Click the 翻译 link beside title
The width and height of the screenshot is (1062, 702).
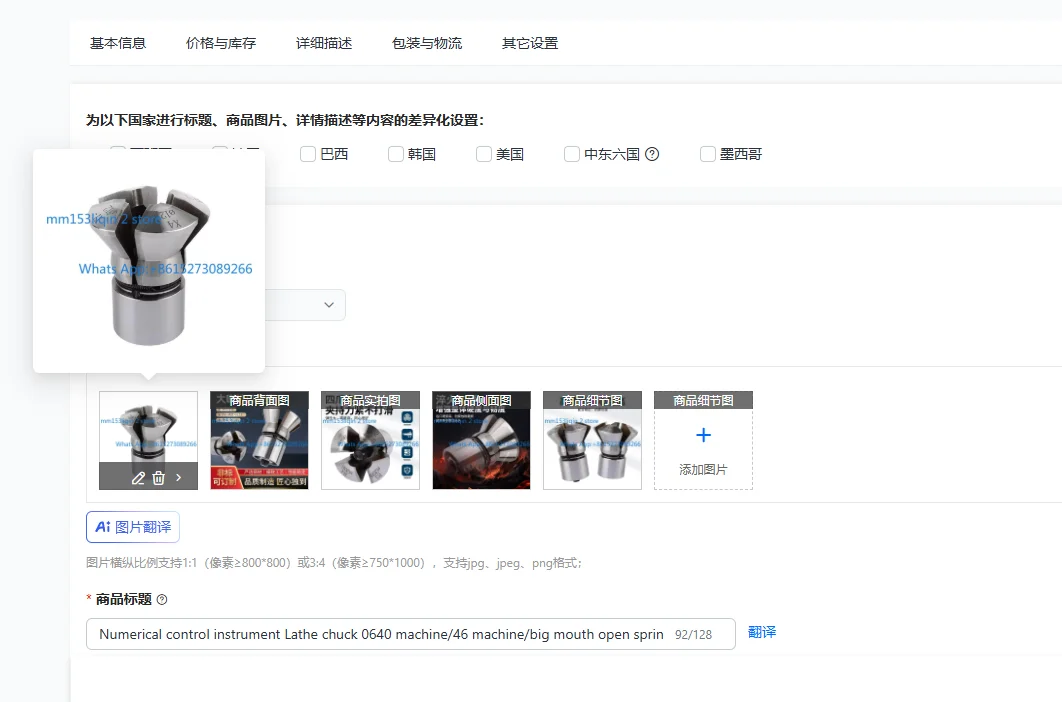click(762, 632)
